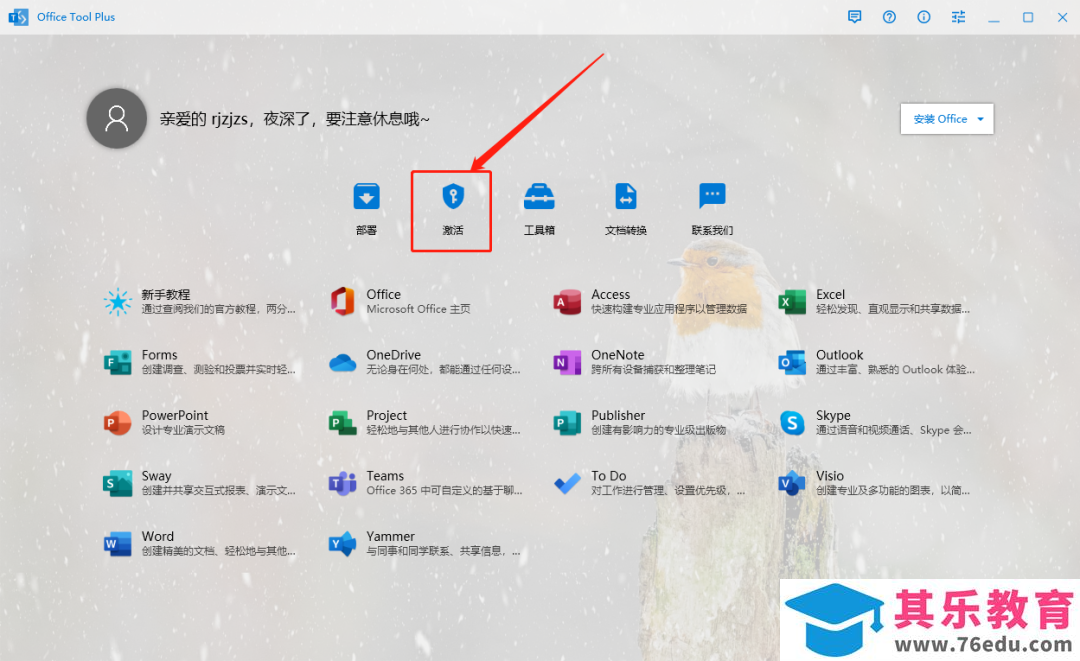Launch the PowerPoint app icon
Screen dimensions: 1080x661
(118, 423)
